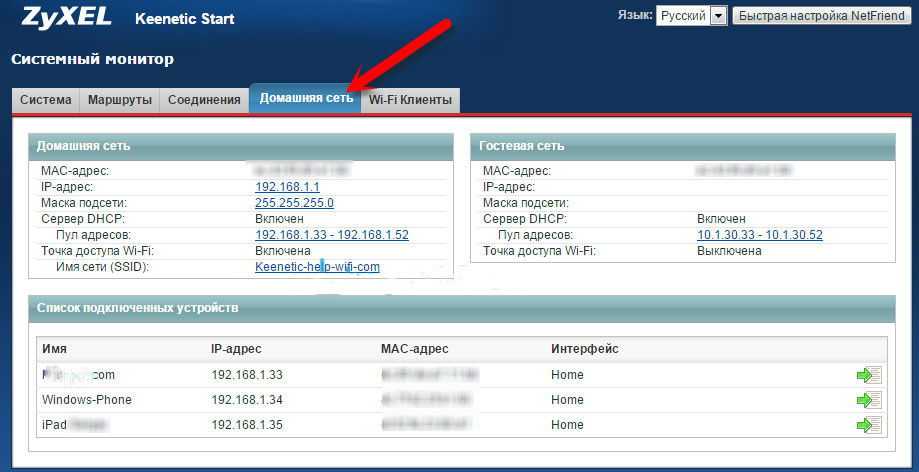This screenshot has height=472, width=919.
Task: Select the Соединения tab
Action: (204, 100)
